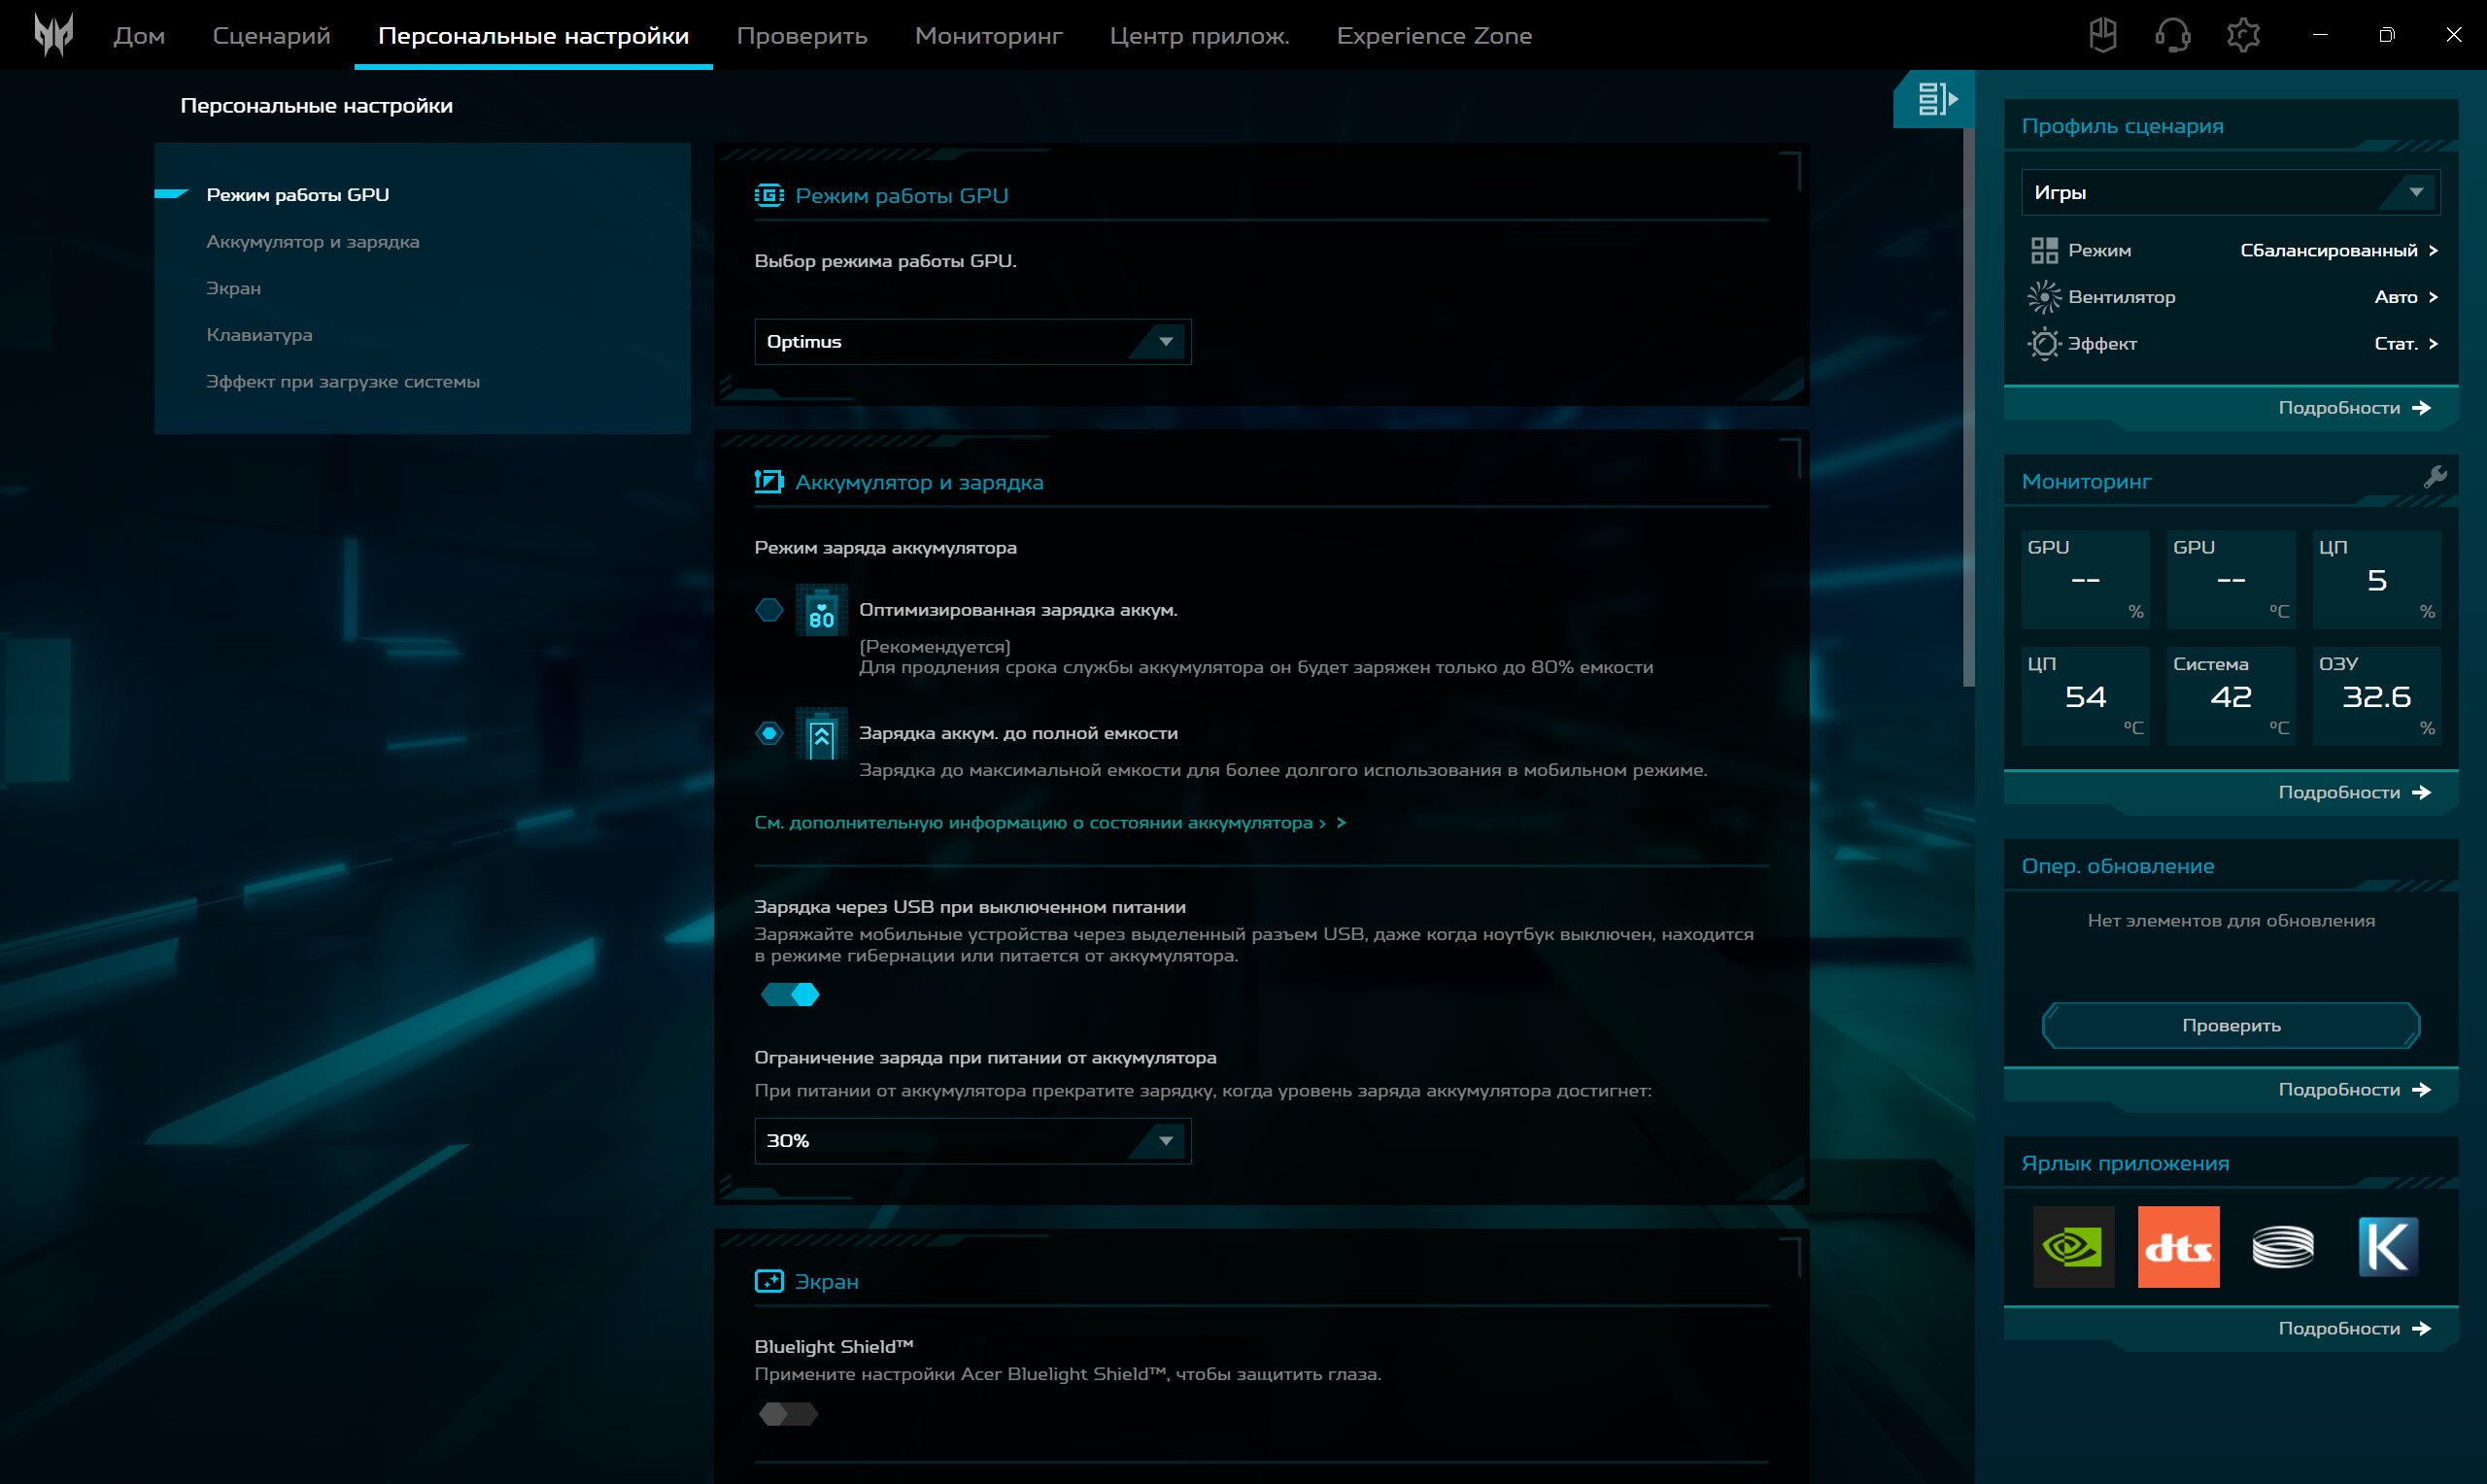Launch the Killer app shortcut

pos(2388,1247)
